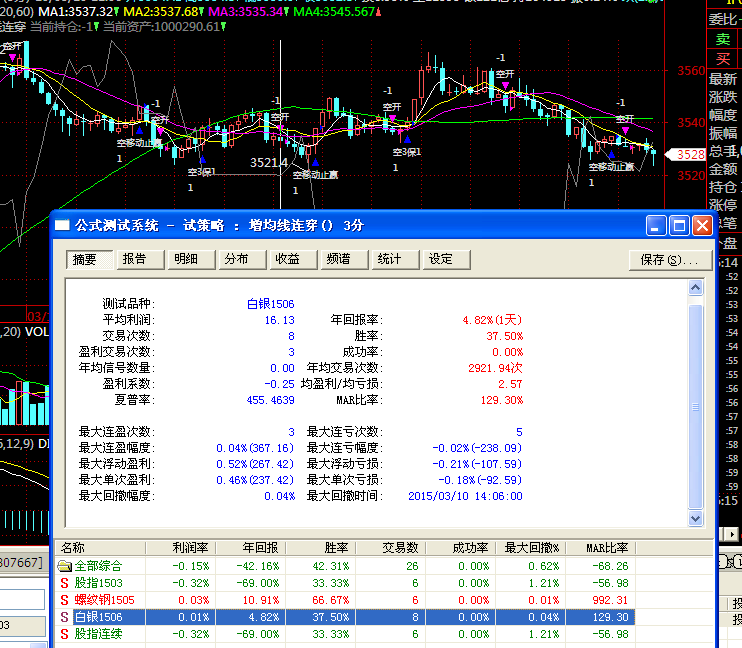Sort by the 交易数 column header
The image size is (742, 648).
tap(391, 548)
